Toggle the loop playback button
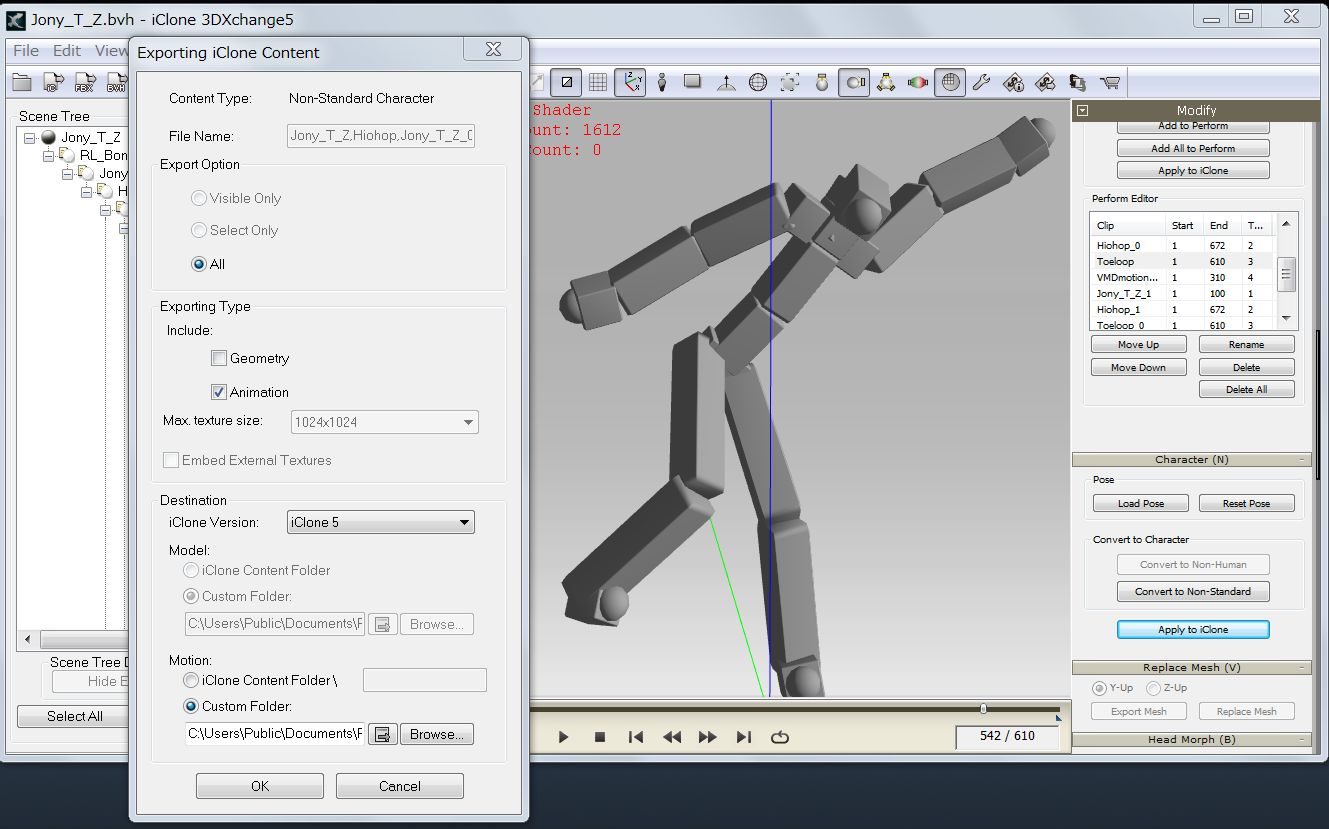The image size is (1329, 829). pyautogui.click(x=780, y=737)
